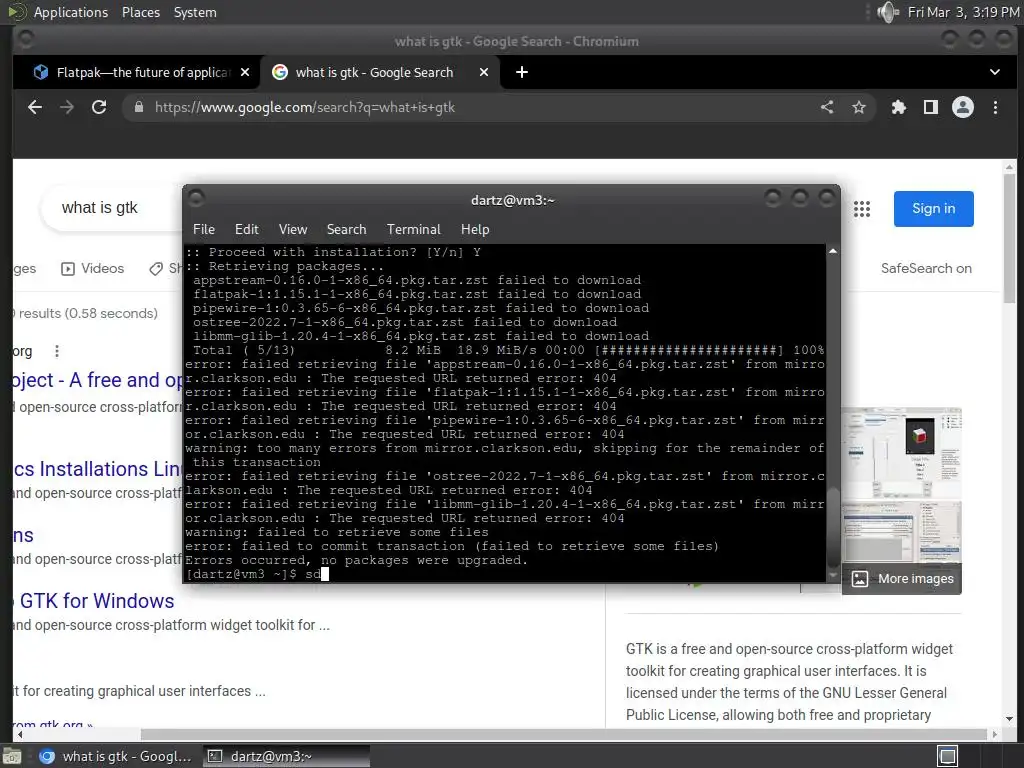The height and width of the screenshot is (768, 1024).
Task: Click the page scroll-down arrow
Action: 1010,719
